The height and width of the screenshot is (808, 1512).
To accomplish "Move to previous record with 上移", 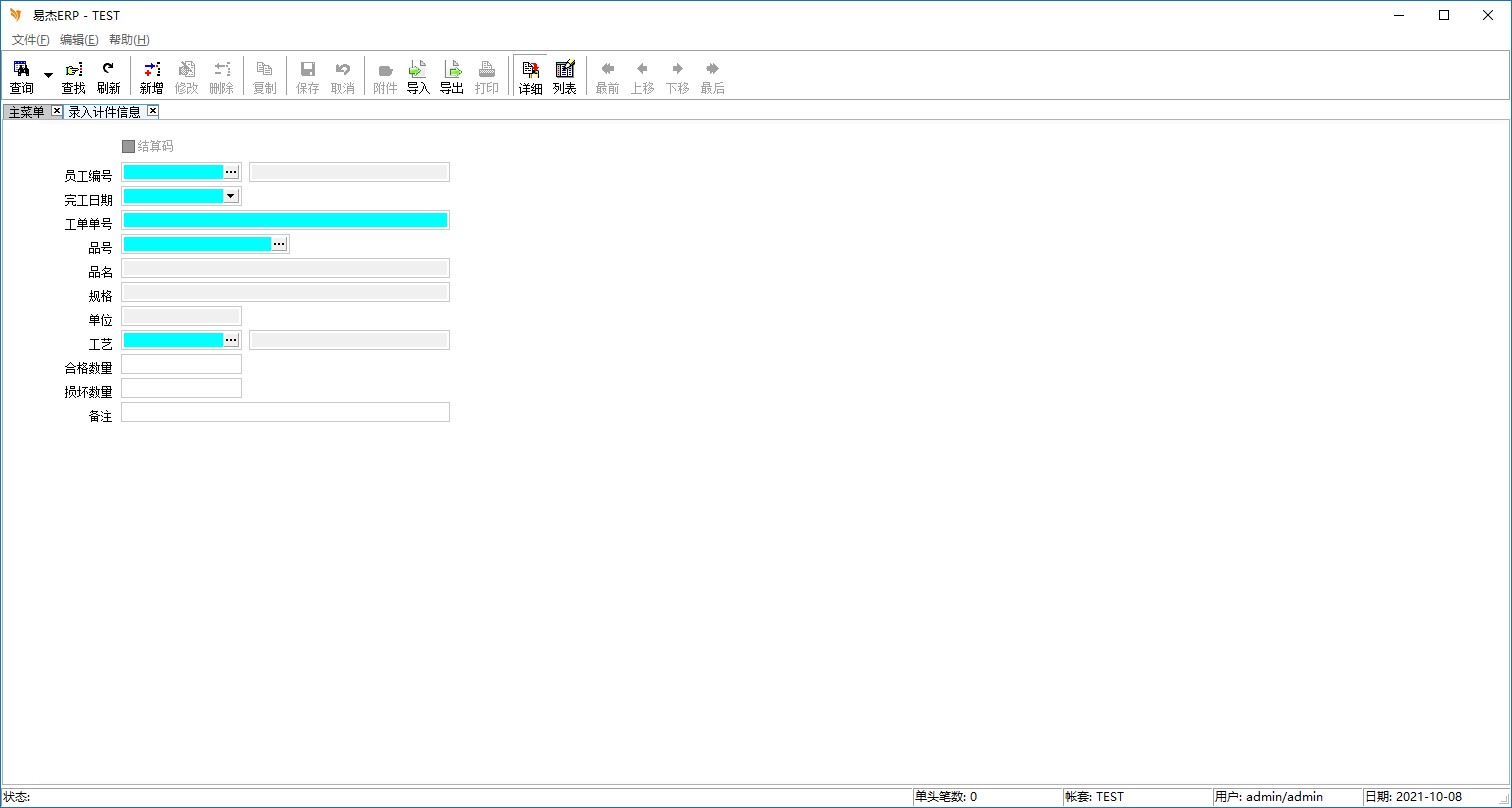I will click(642, 77).
